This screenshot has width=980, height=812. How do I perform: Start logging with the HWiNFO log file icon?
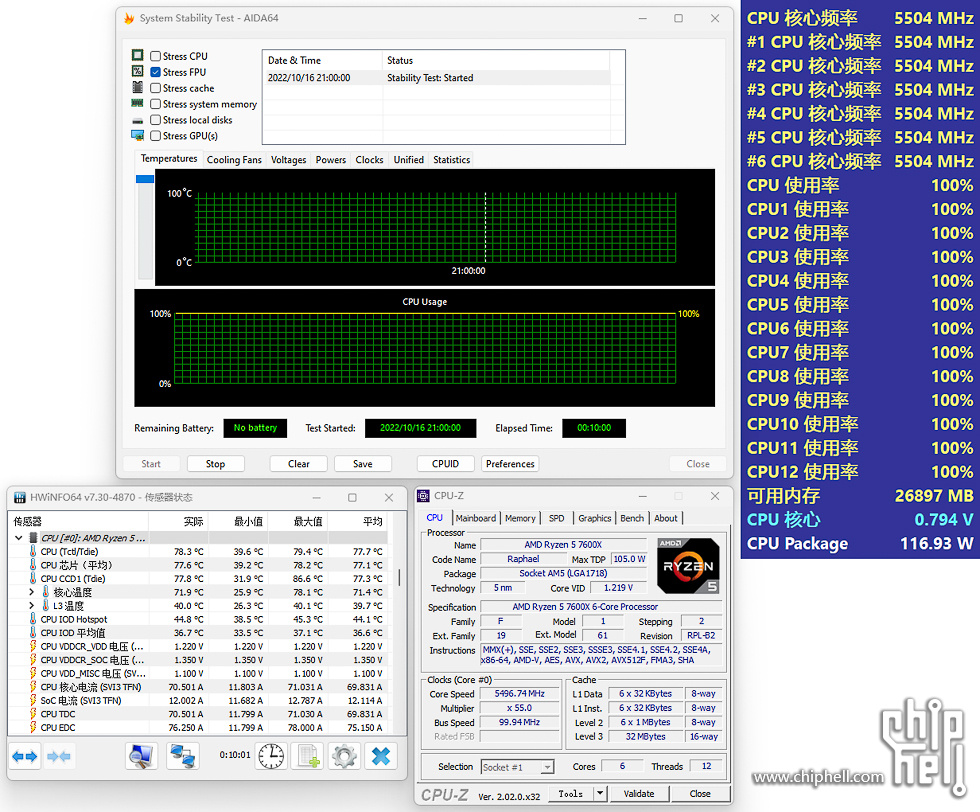click(x=308, y=757)
